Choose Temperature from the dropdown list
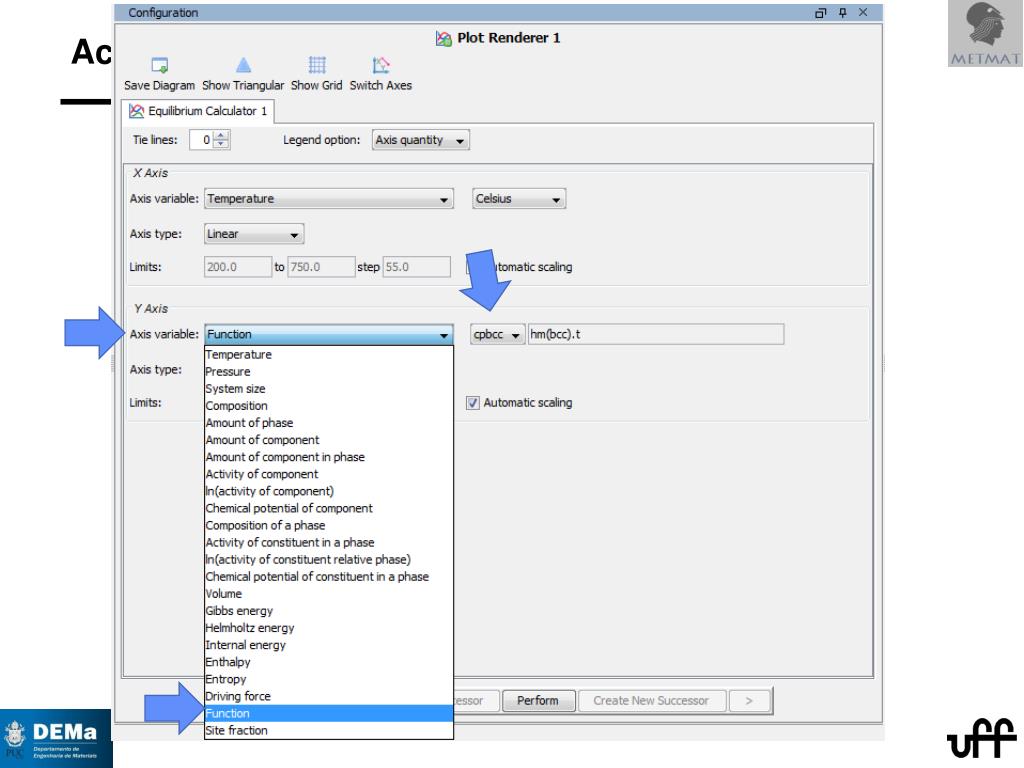The image size is (1024, 768). (328, 355)
